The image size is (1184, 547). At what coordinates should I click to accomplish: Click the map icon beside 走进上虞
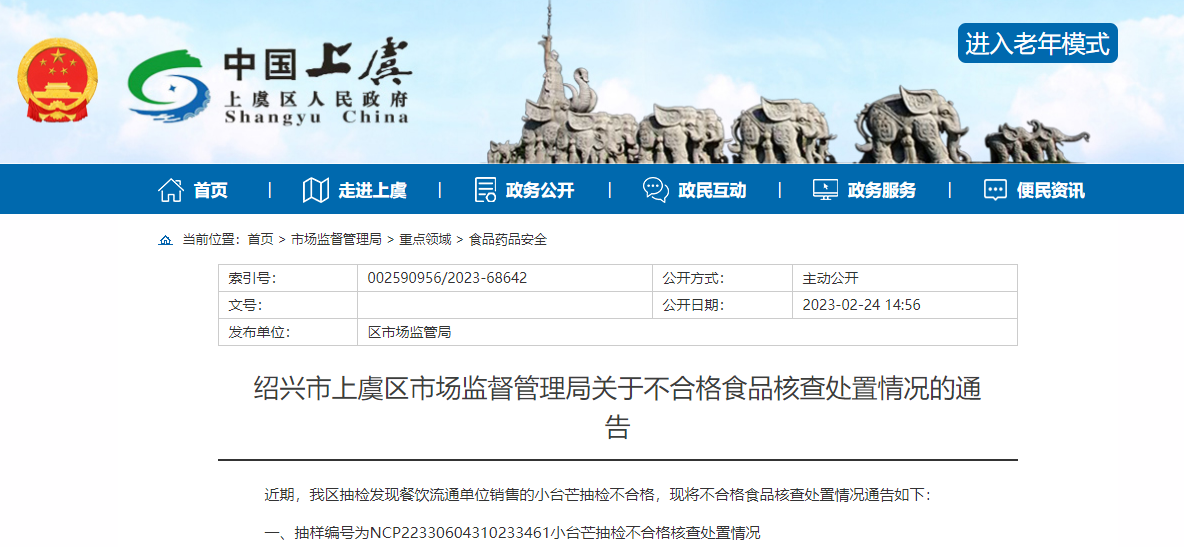(x=316, y=190)
